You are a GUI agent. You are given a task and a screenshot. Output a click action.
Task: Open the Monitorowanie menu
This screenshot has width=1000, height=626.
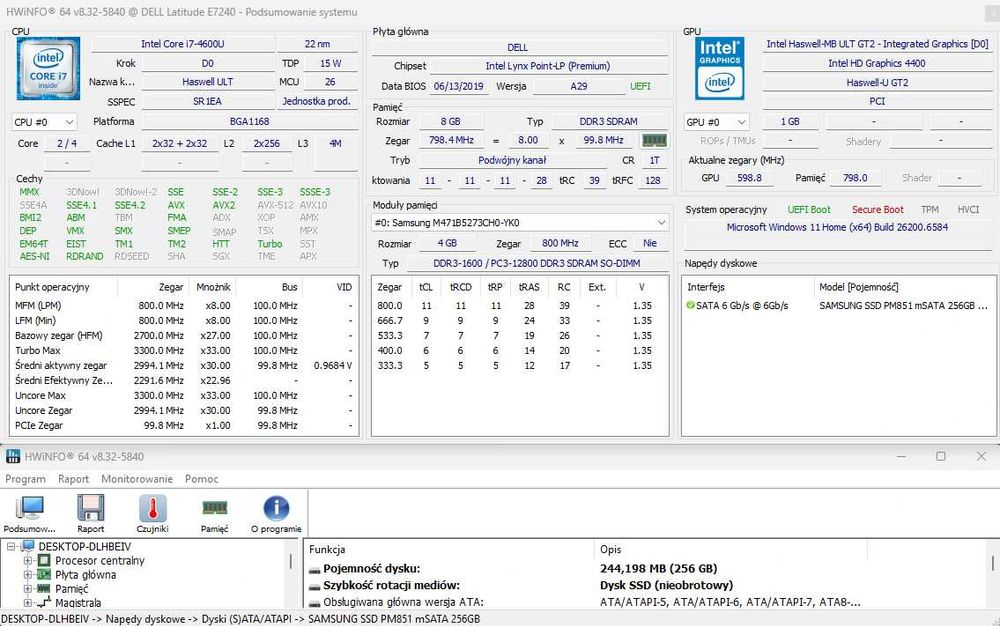(x=137, y=479)
